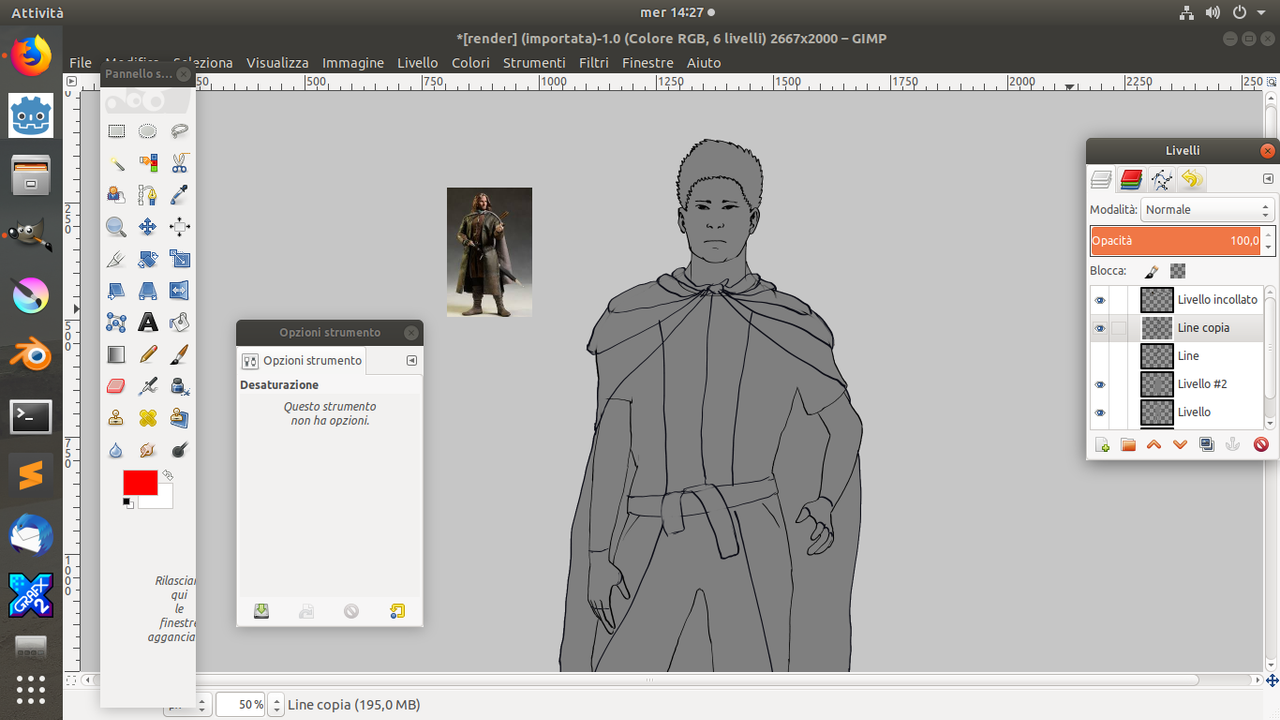Toggle Quick Mask at canvas corner
Viewport: 1280px width, 720px height.
[71, 680]
